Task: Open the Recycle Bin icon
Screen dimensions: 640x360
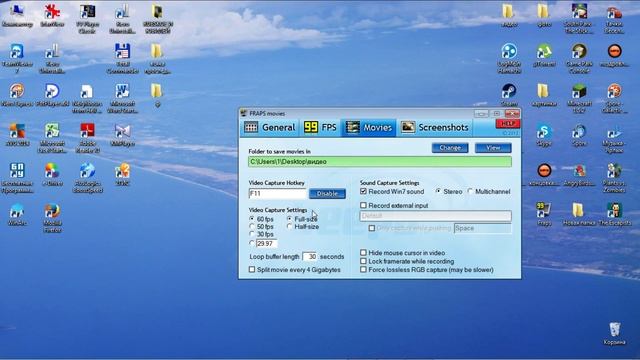Action: tap(614, 333)
